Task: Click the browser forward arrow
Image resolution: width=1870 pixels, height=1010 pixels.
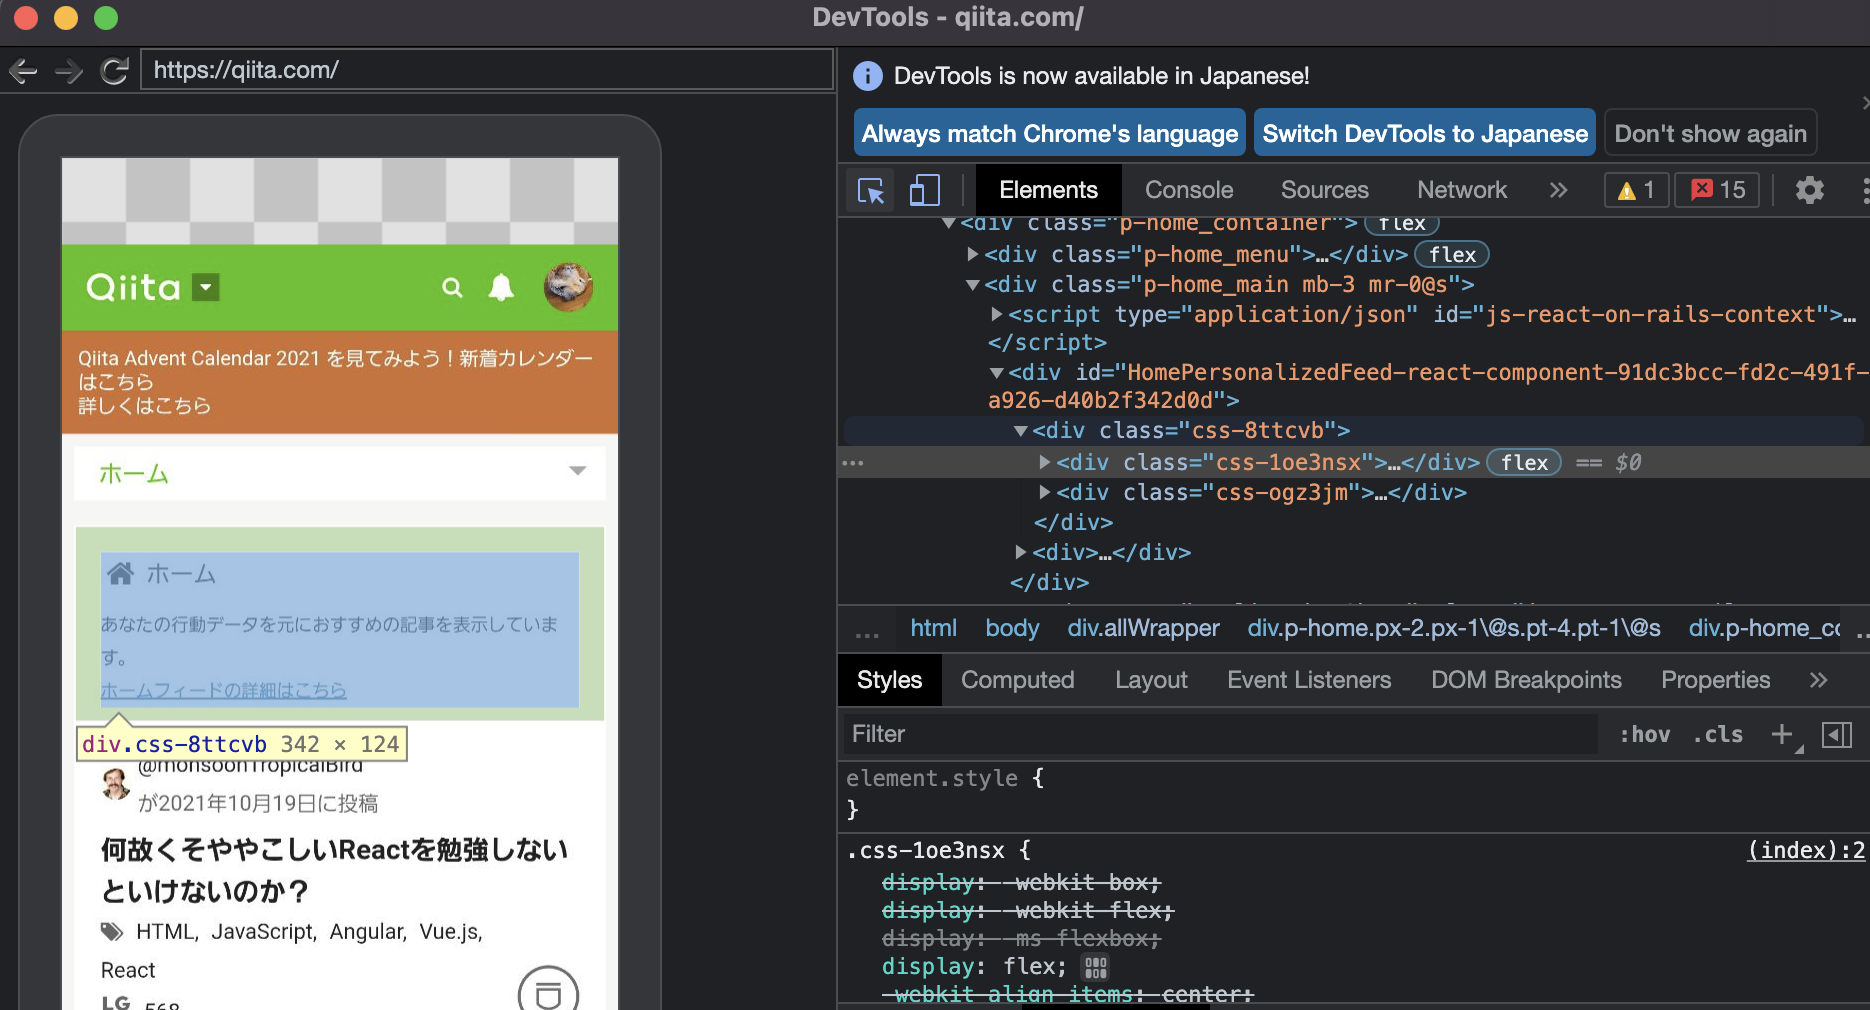Action: (x=69, y=71)
